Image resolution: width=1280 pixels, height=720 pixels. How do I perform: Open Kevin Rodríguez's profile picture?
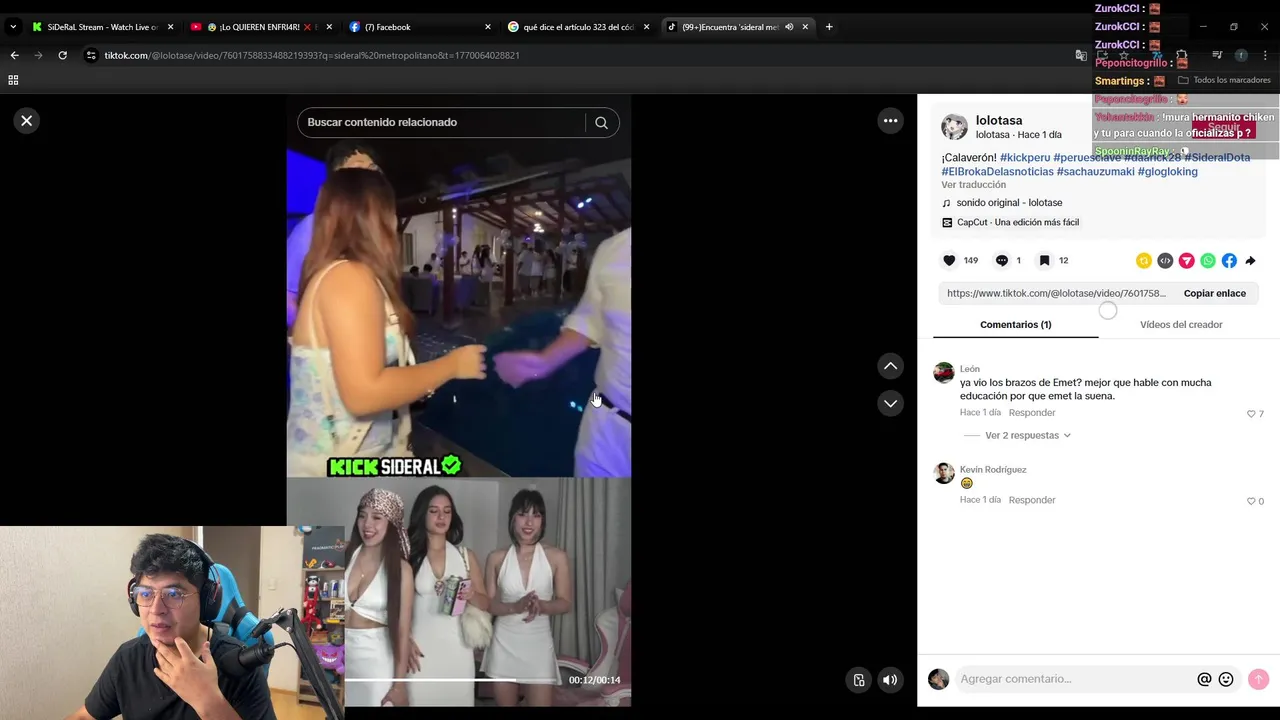point(943,473)
